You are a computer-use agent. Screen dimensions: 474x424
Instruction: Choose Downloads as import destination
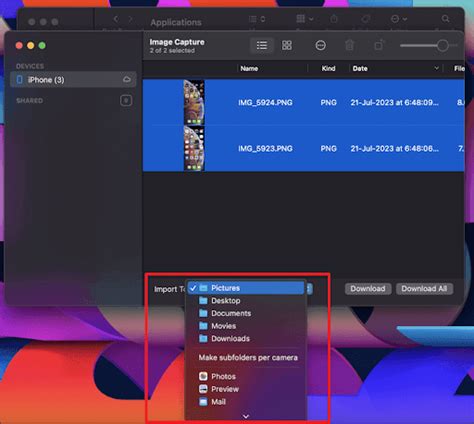coord(246,339)
